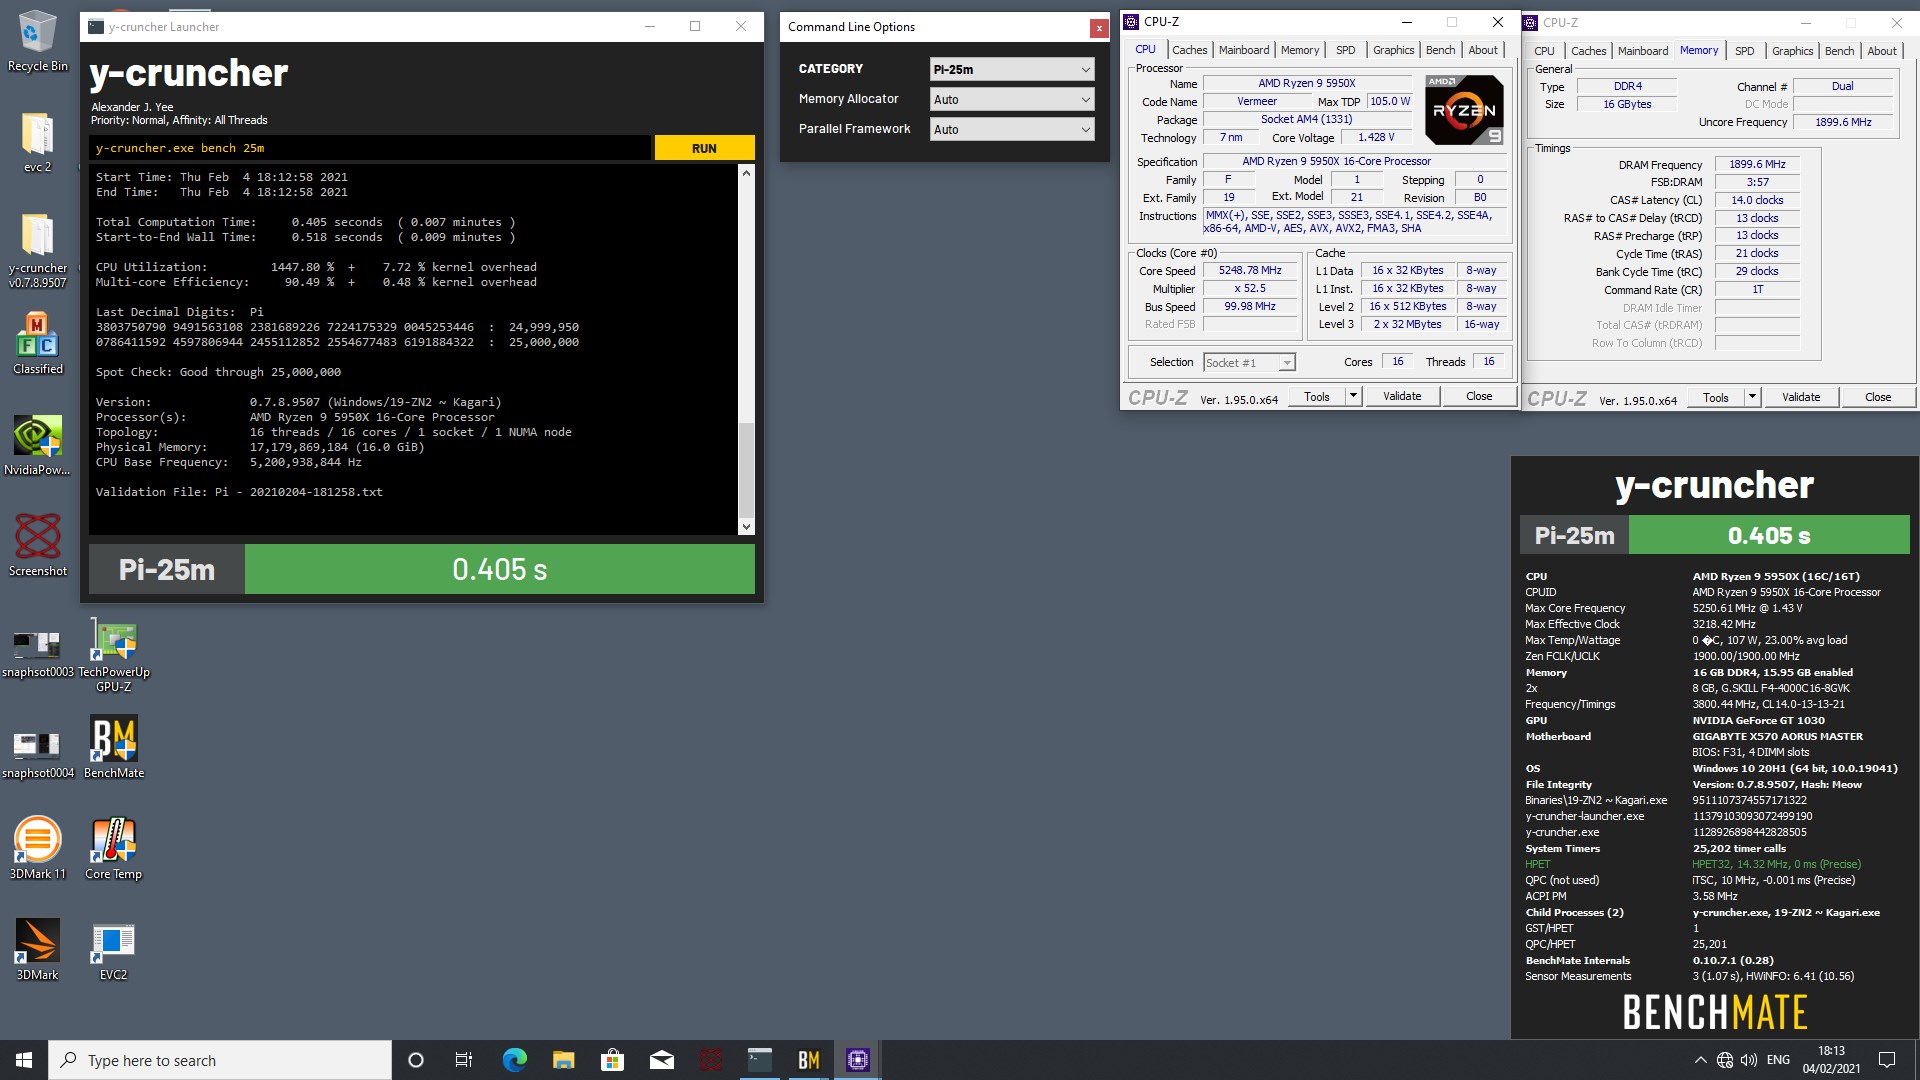
Task: Switch to Memory tab in left CPU-Z
Action: click(1299, 50)
